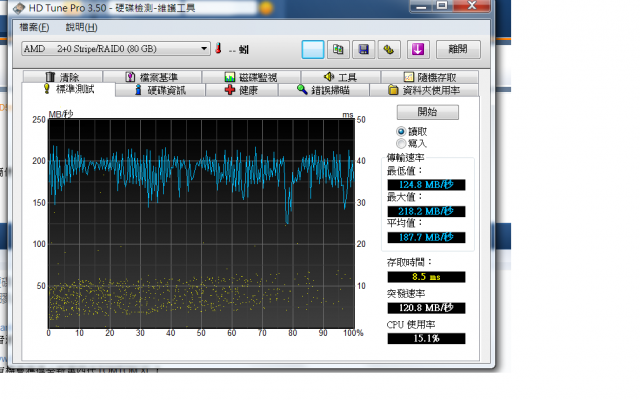Image resolution: width=640 pixels, height=400 pixels.
Task: Open the 檔案(F) menu
Action: pos(34,27)
